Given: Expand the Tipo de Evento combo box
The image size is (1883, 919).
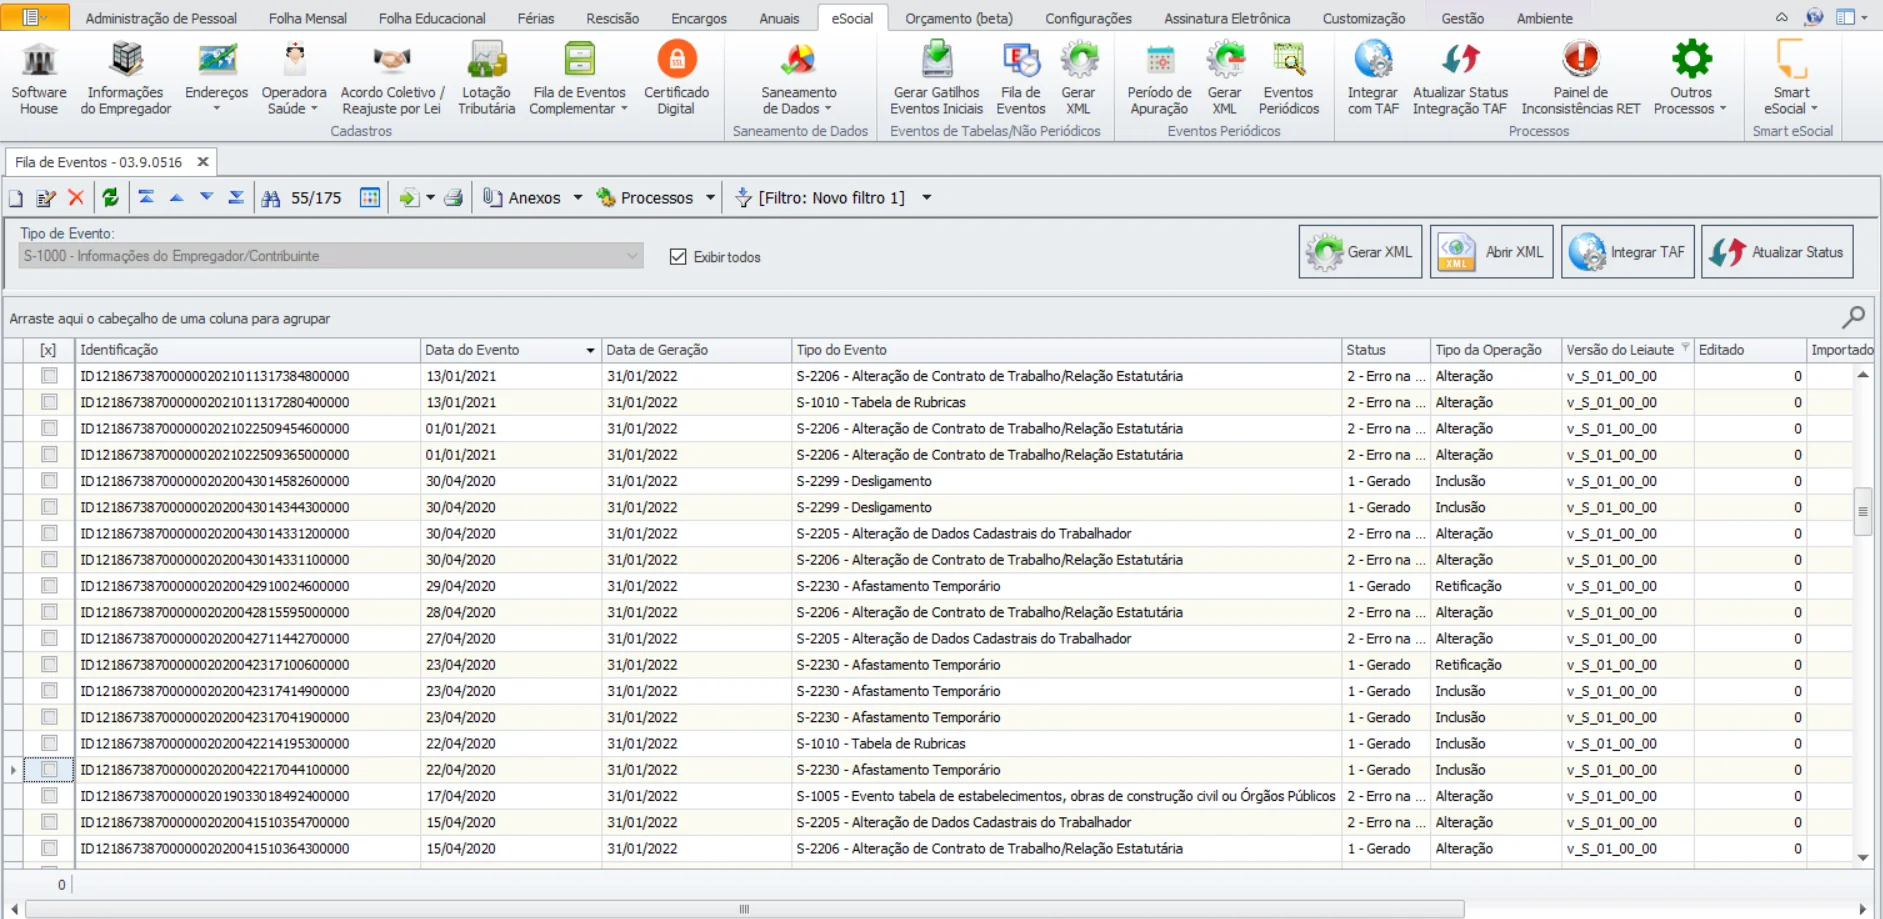Looking at the screenshot, I should (632, 256).
